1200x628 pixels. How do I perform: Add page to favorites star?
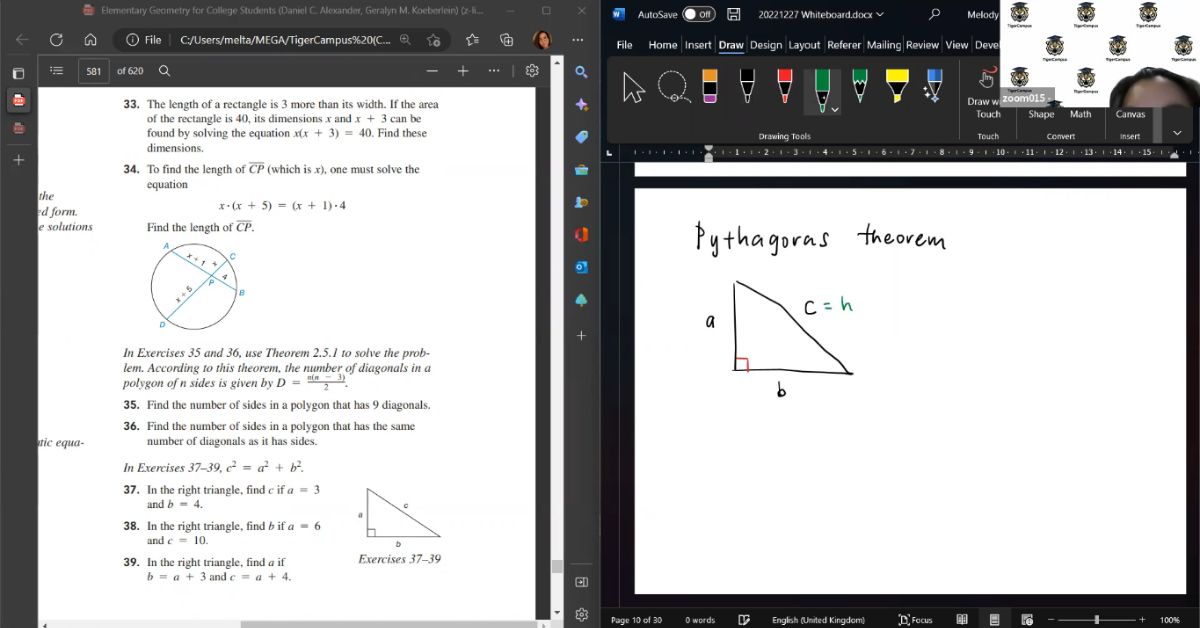point(434,40)
